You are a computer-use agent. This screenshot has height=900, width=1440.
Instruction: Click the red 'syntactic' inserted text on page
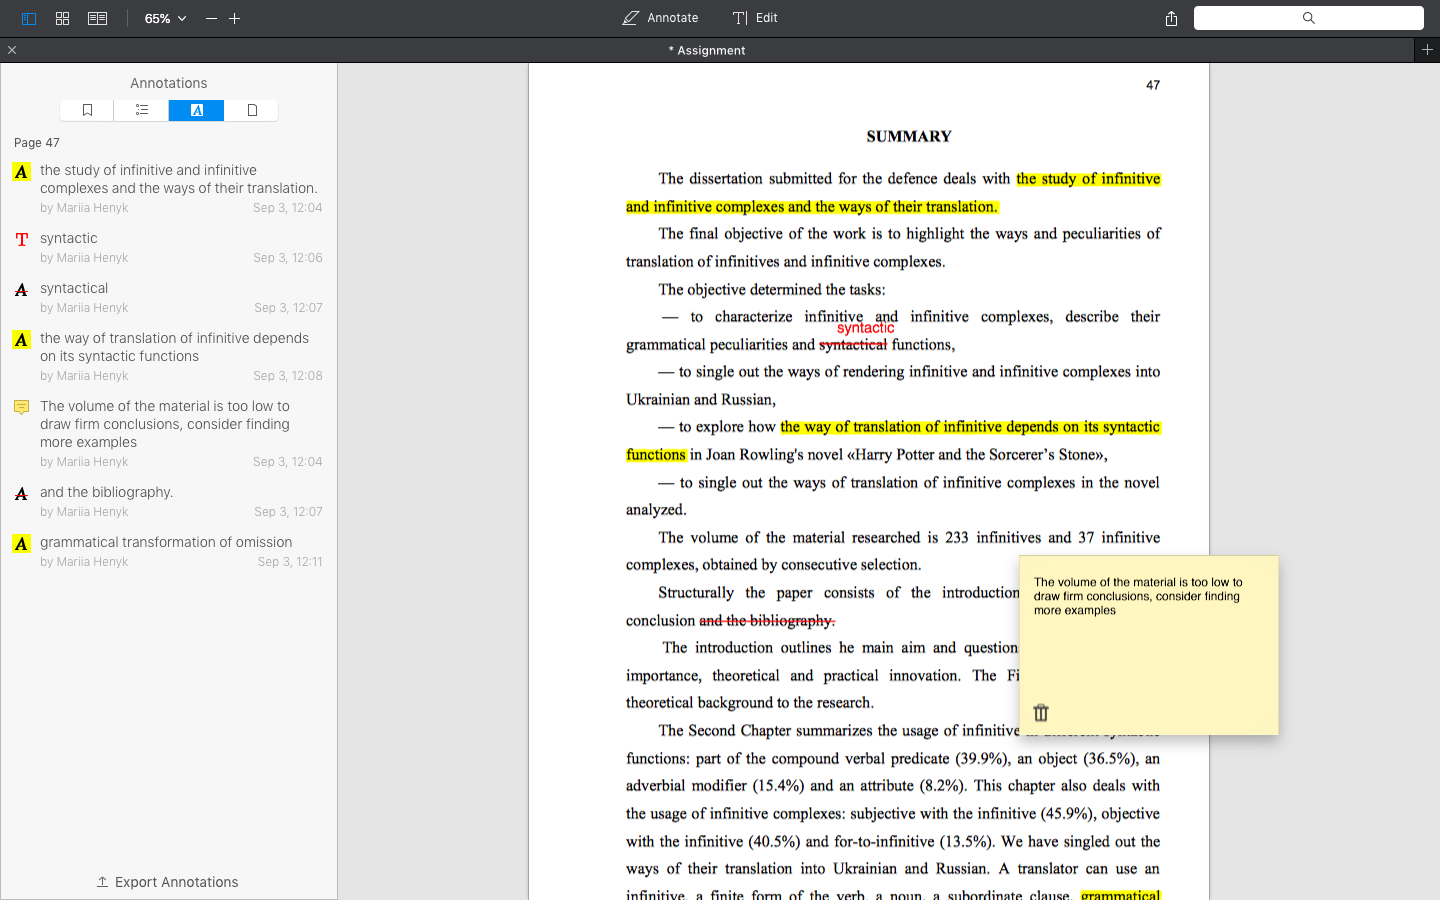point(866,328)
